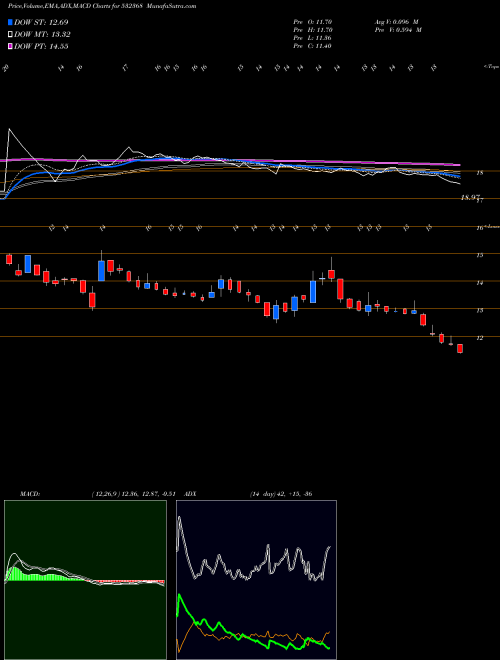Screen dimensions: 500x660
Task: Click the price axis label '14'
Action: click(479, 283)
